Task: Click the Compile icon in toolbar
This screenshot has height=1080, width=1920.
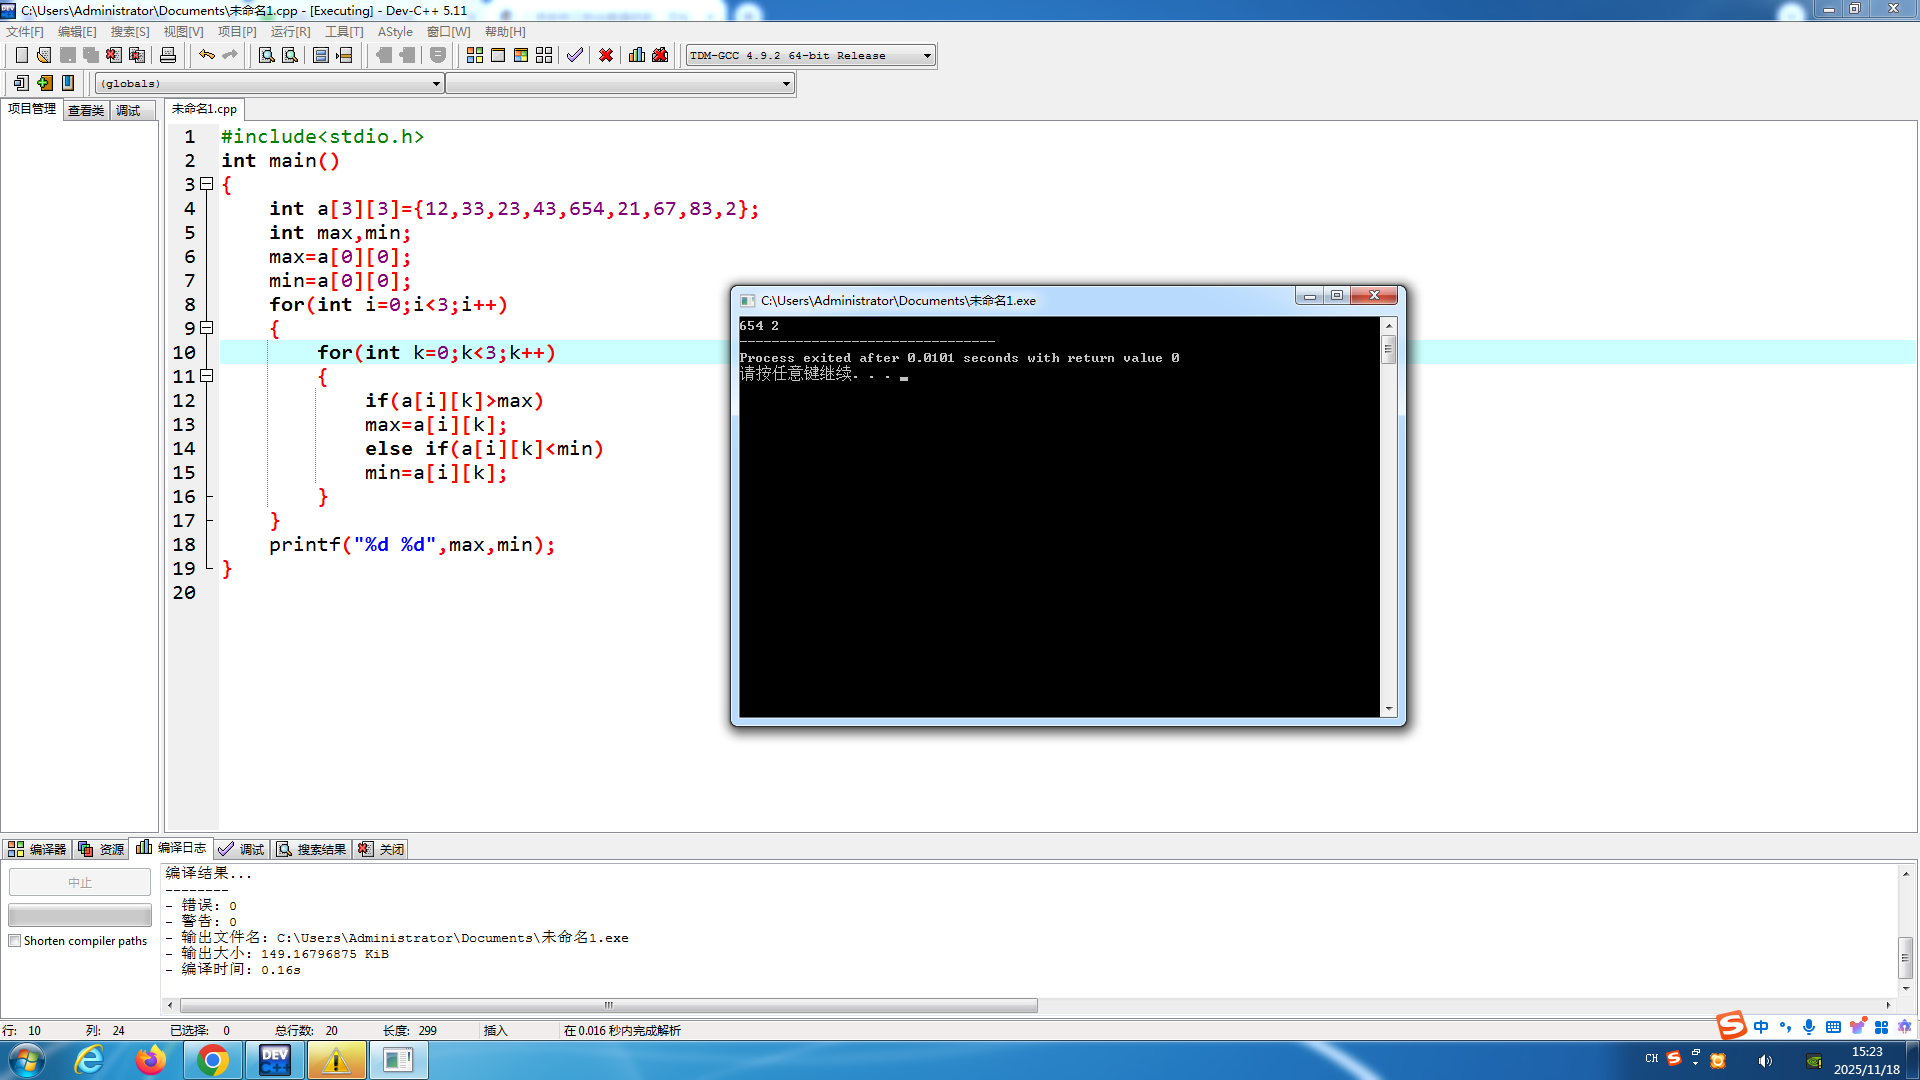Action: coord(475,55)
